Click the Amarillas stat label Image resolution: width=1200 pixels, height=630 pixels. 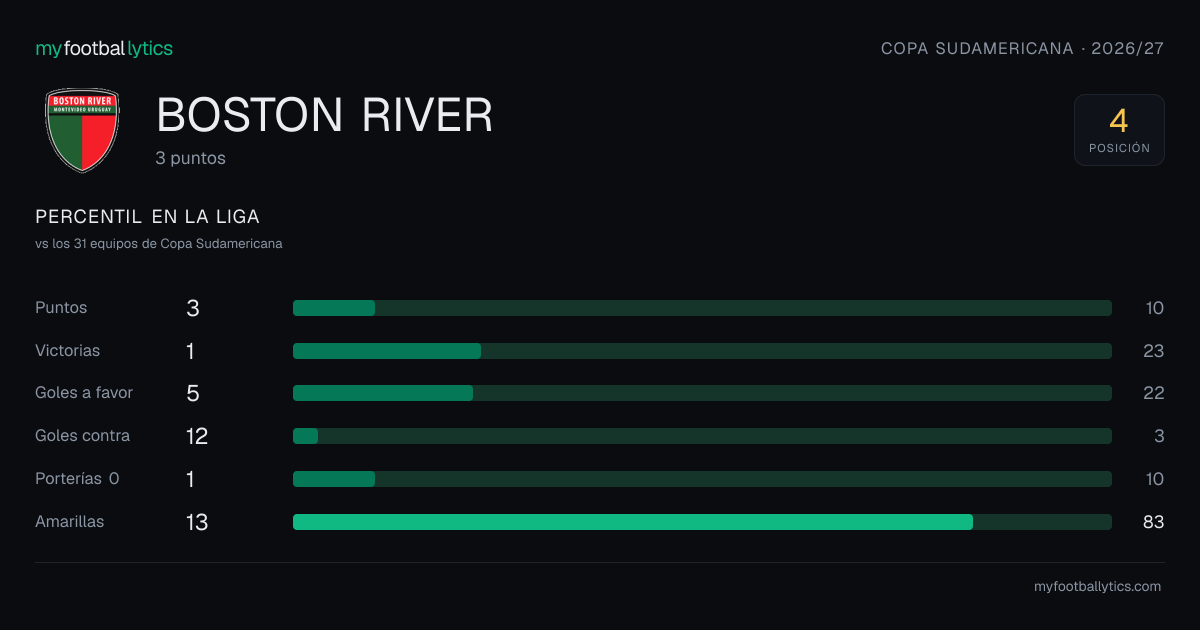(70, 522)
